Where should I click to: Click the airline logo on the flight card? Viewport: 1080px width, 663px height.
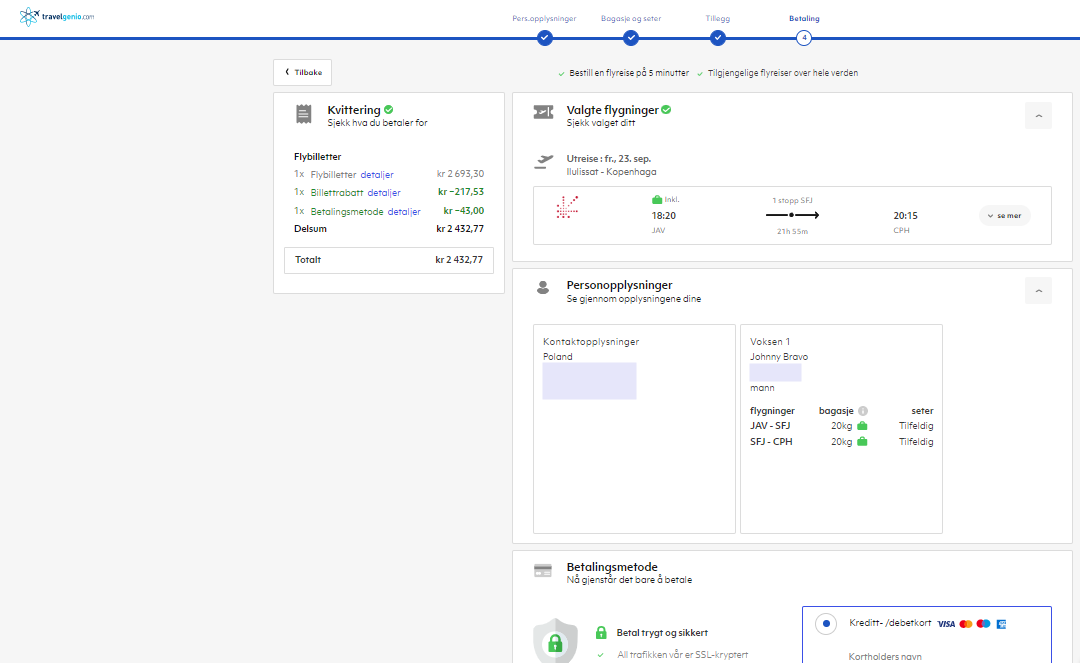pos(567,207)
